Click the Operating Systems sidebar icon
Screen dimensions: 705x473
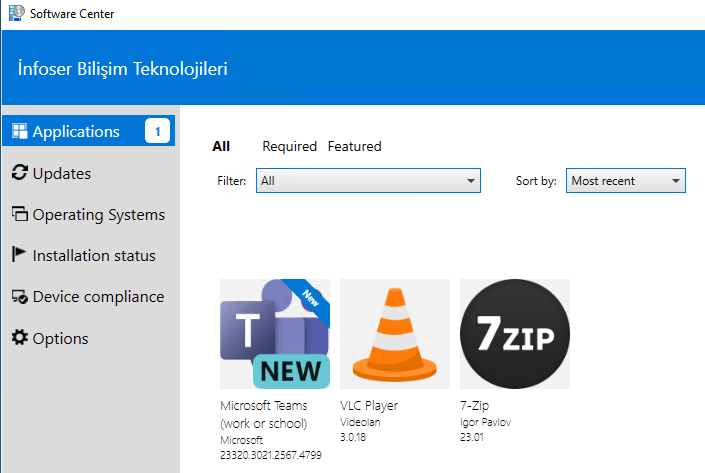(x=19, y=215)
